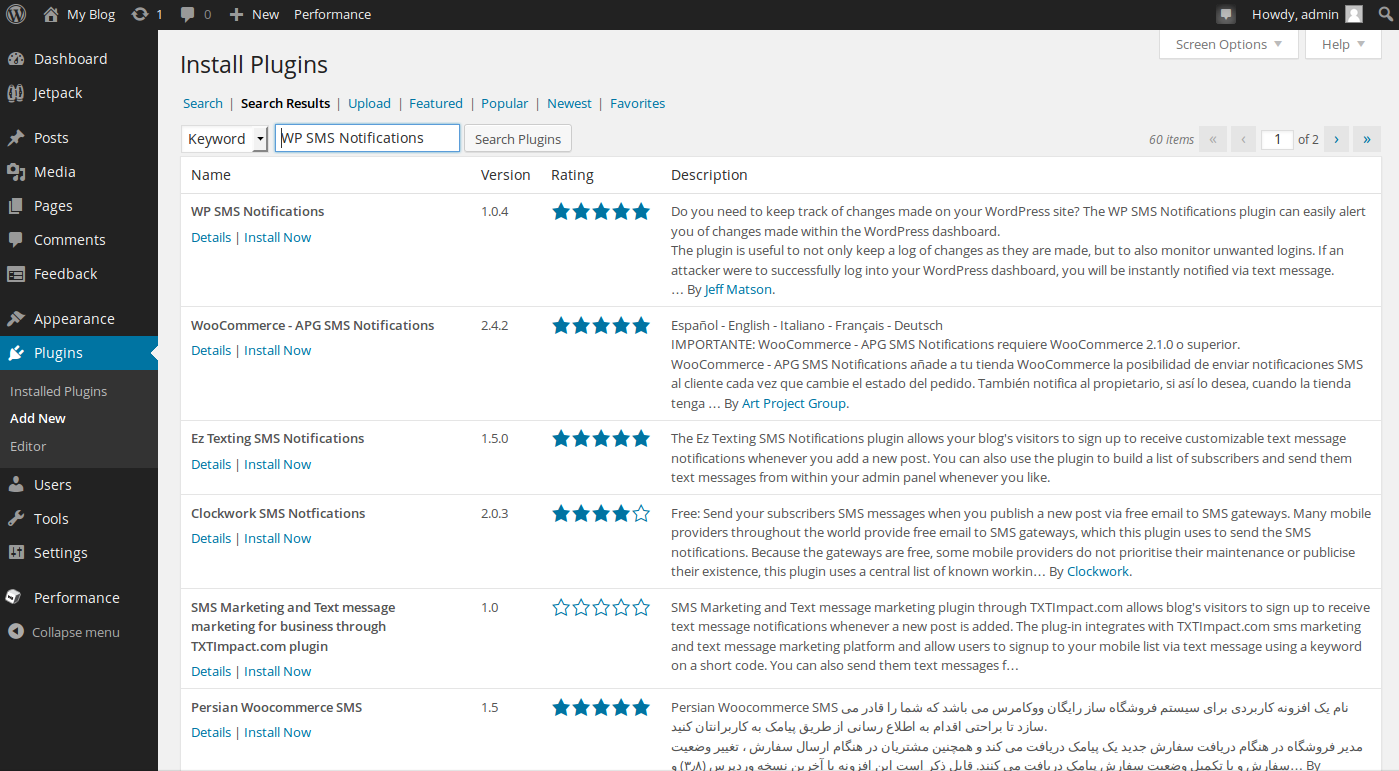Image resolution: width=1399 pixels, height=771 pixels.
Task: Expand the Screen Options panel
Action: pyautogui.click(x=1228, y=45)
